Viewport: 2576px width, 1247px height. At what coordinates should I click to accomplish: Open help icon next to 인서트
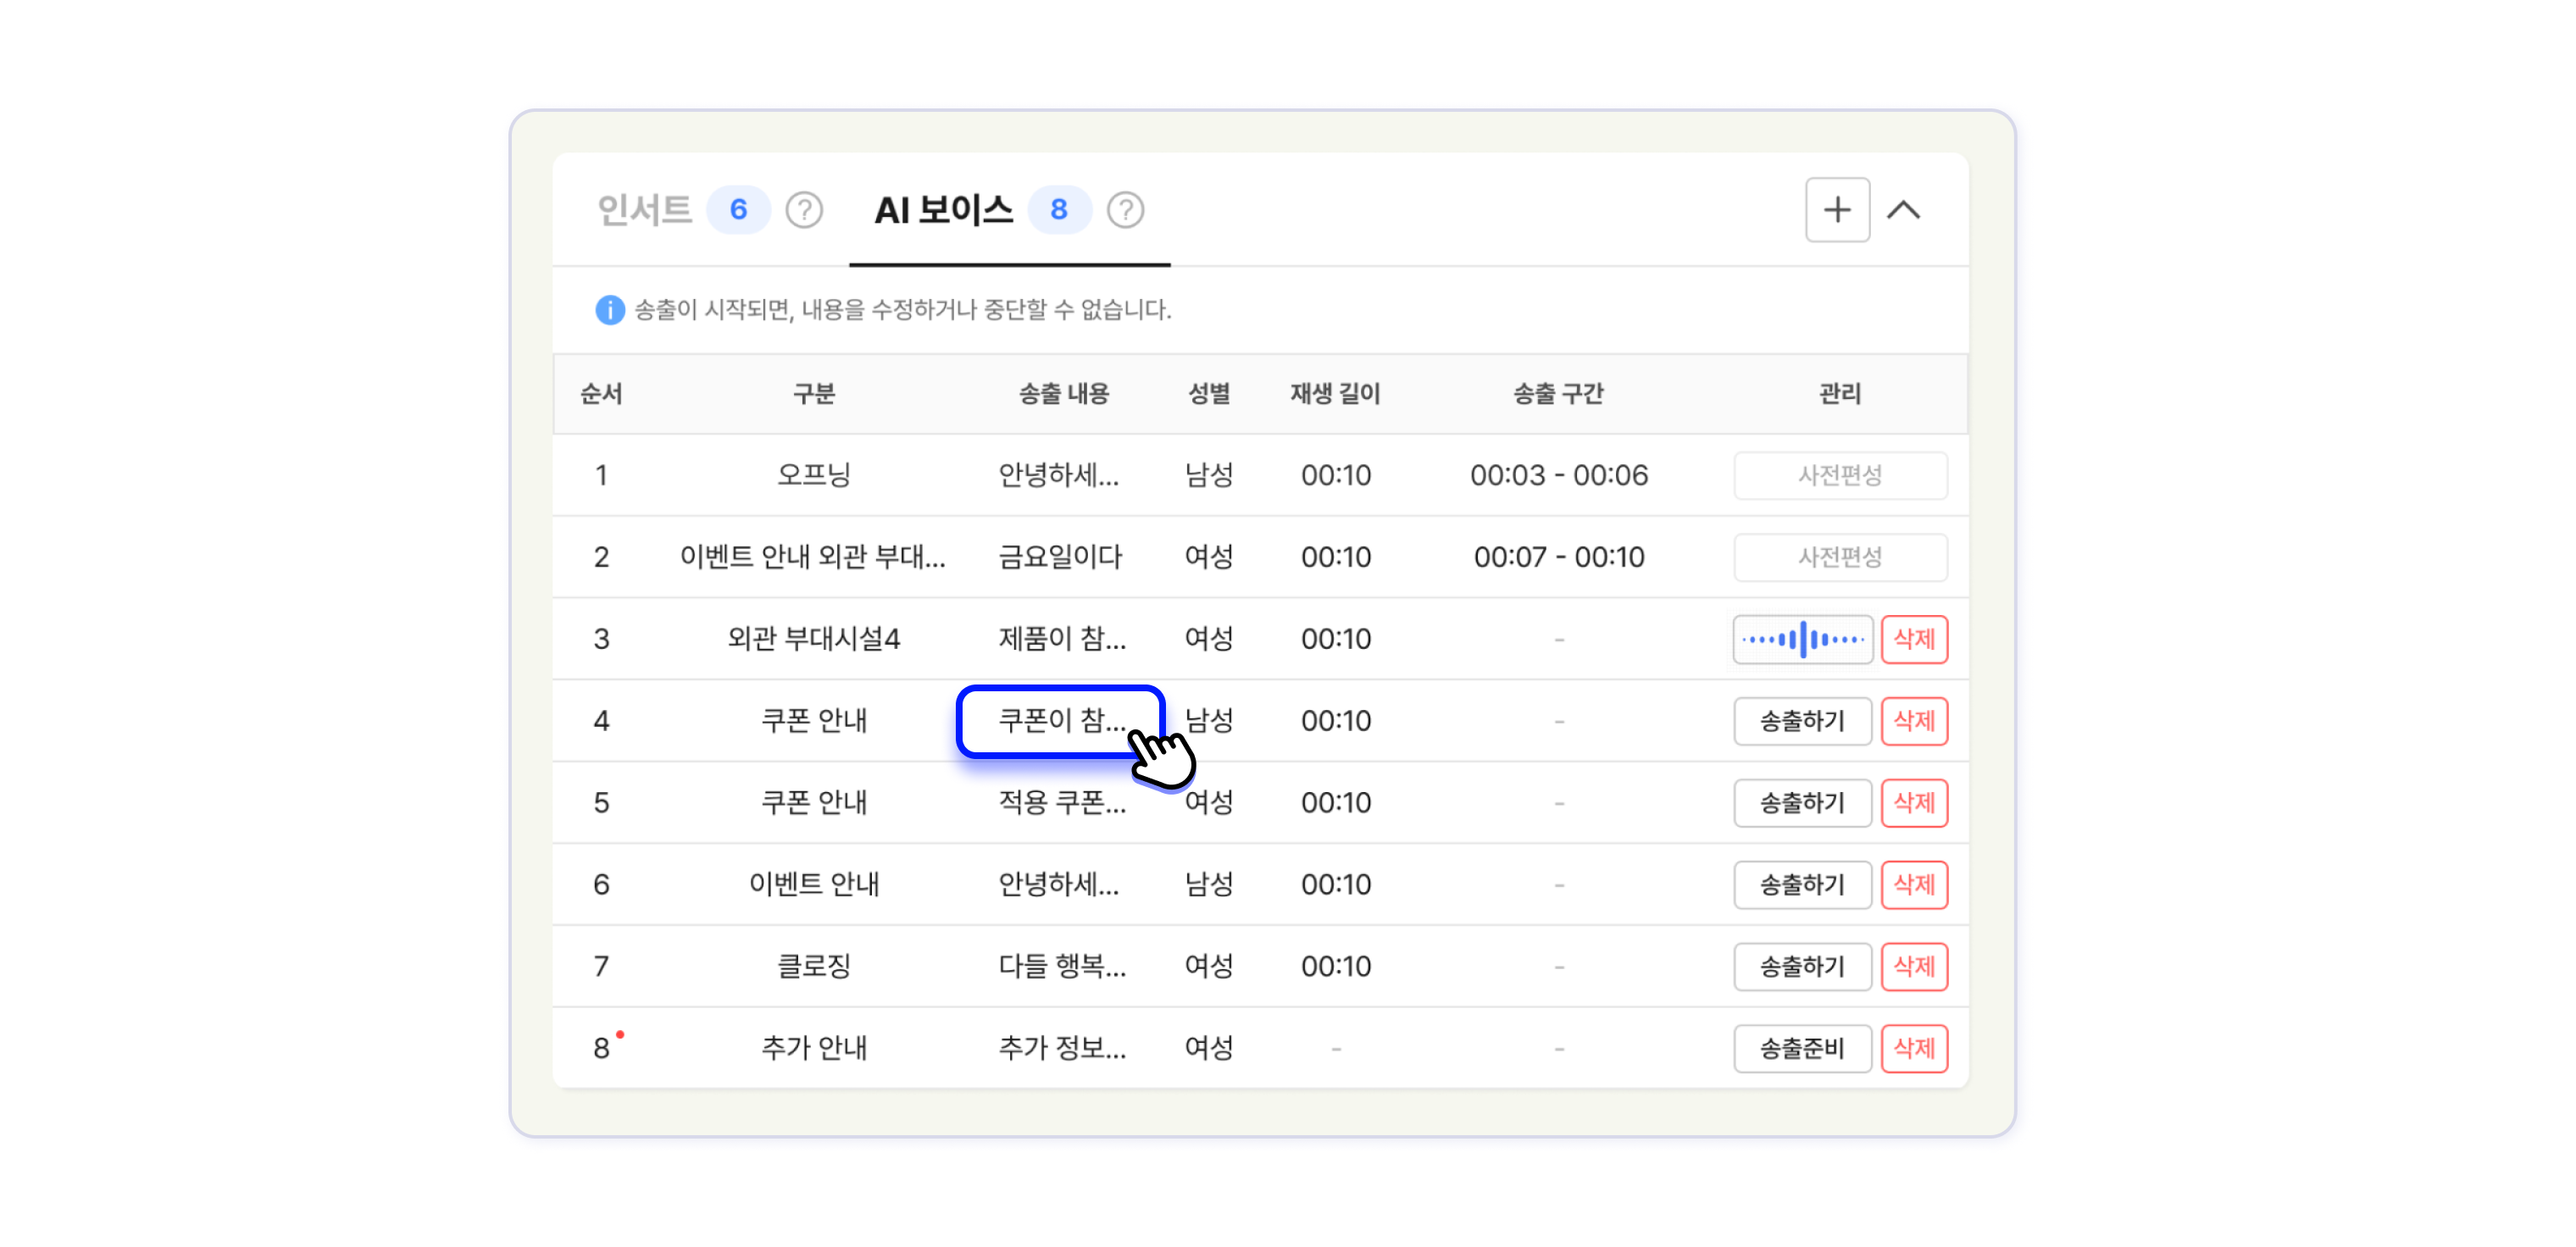(x=803, y=210)
